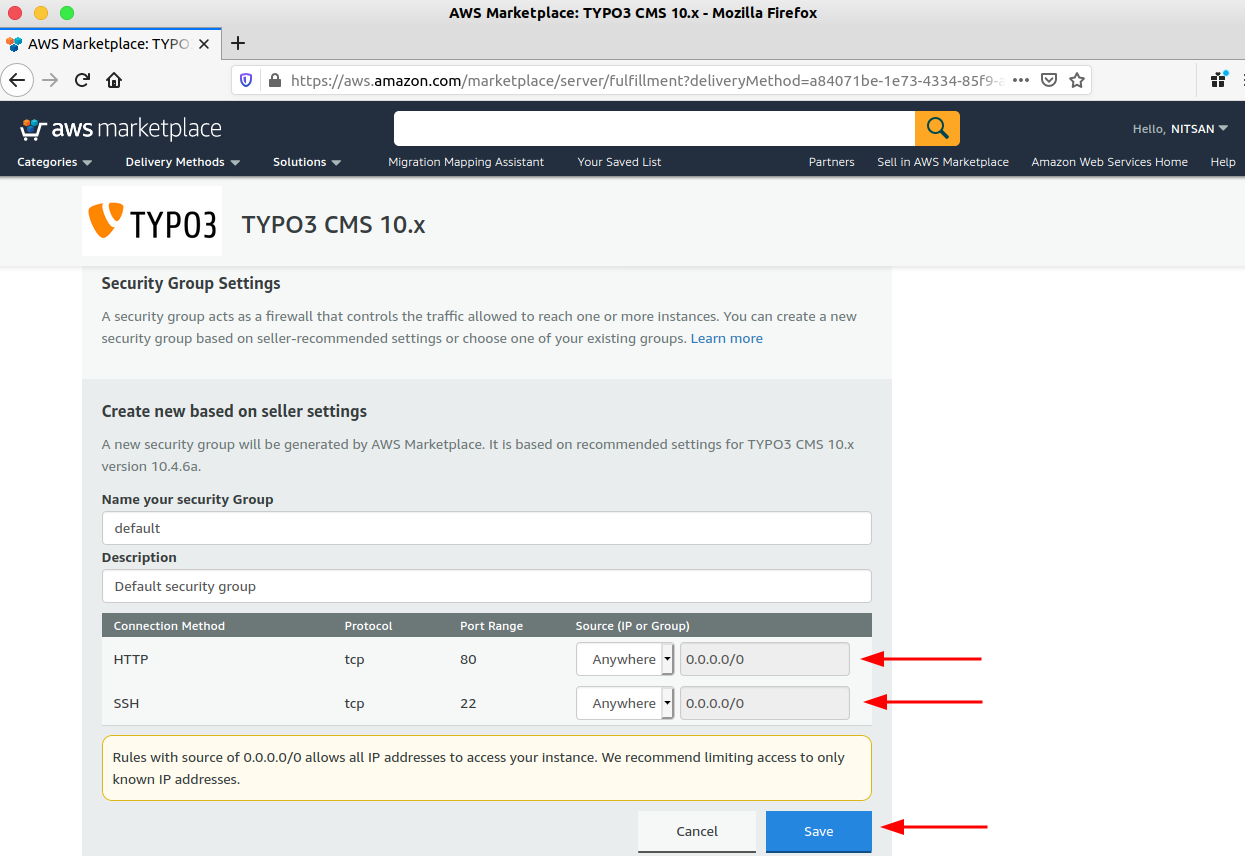
Task: Click the orange search magnifier button
Action: click(x=937, y=128)
